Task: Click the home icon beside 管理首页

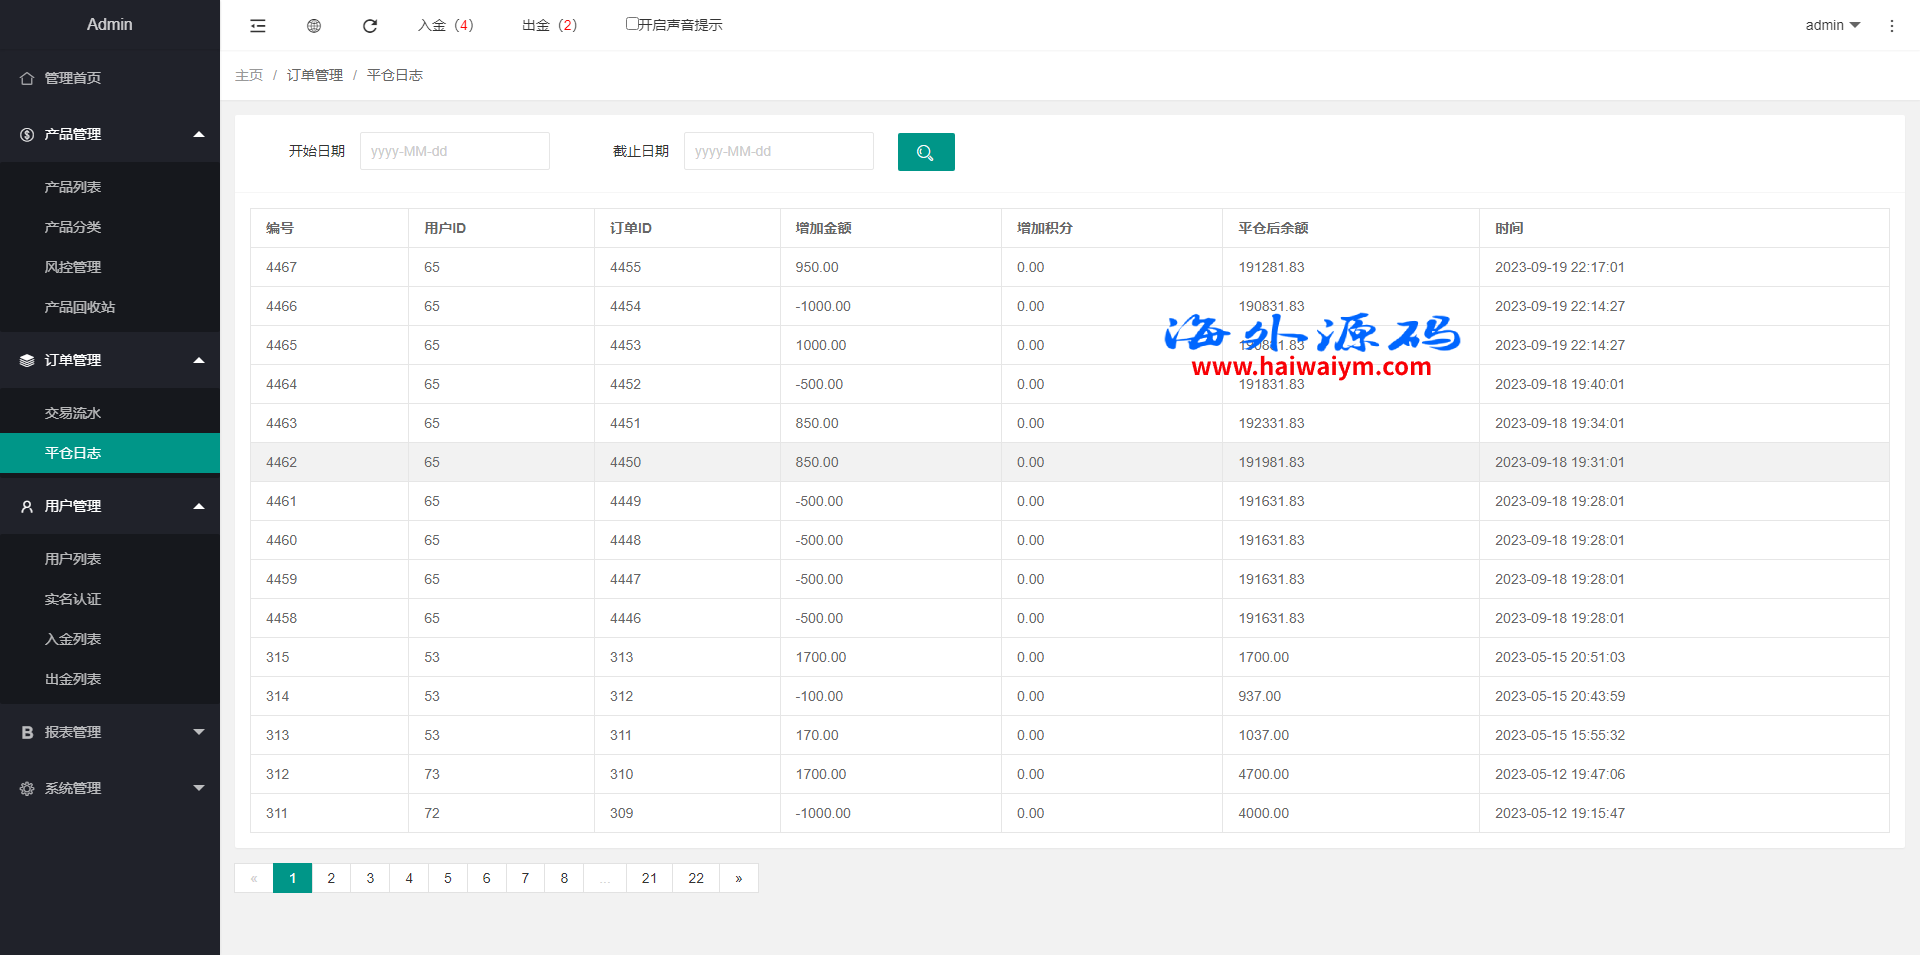Action: coord(27,78)
